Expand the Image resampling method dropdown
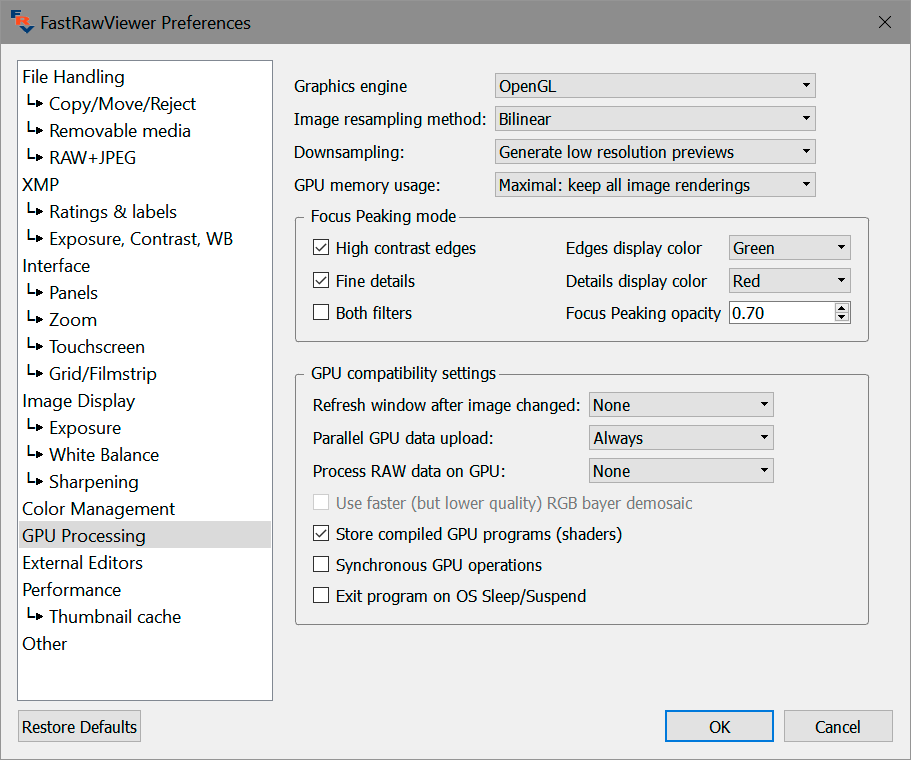Image resolution: width=911 pixels, height=760 pixels. pyautogui.click(x=655, y=119)
